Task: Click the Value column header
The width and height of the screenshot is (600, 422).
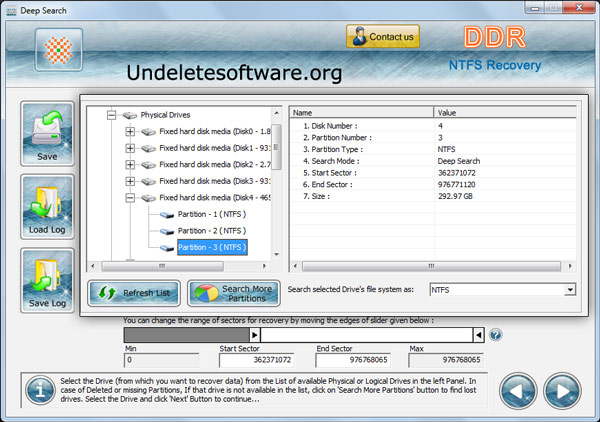Action: [505, 112]
